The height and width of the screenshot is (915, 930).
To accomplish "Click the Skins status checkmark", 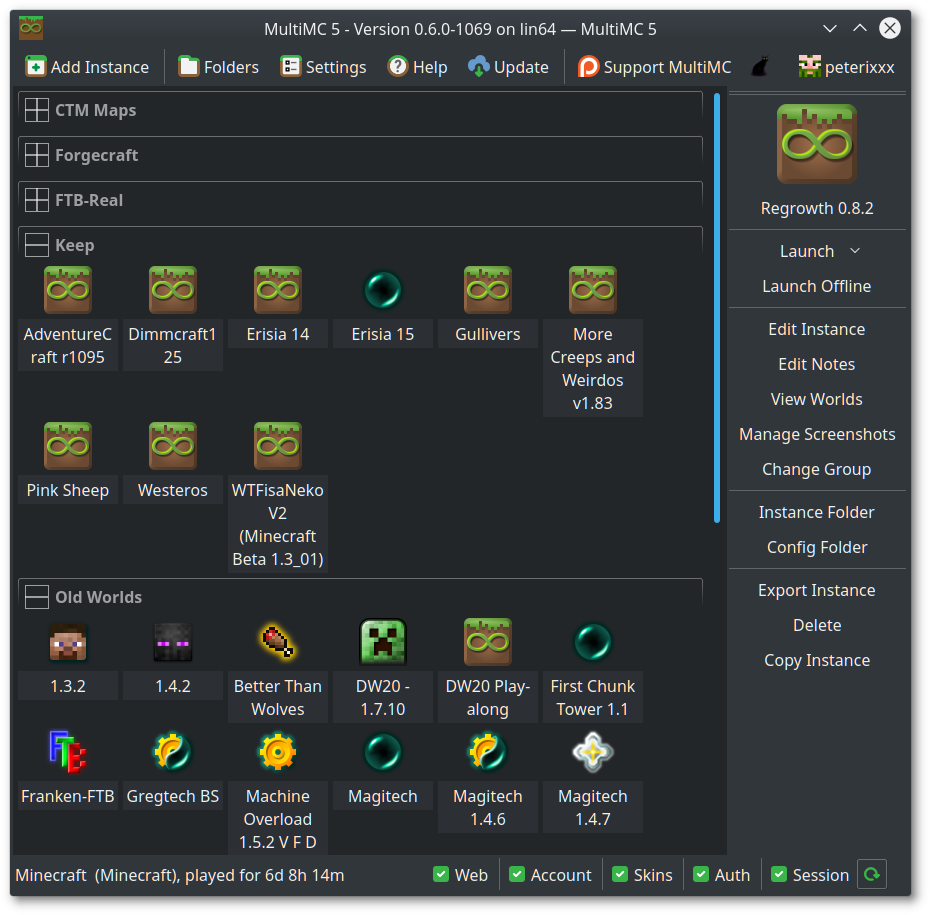I will click(x=620, y=874).
